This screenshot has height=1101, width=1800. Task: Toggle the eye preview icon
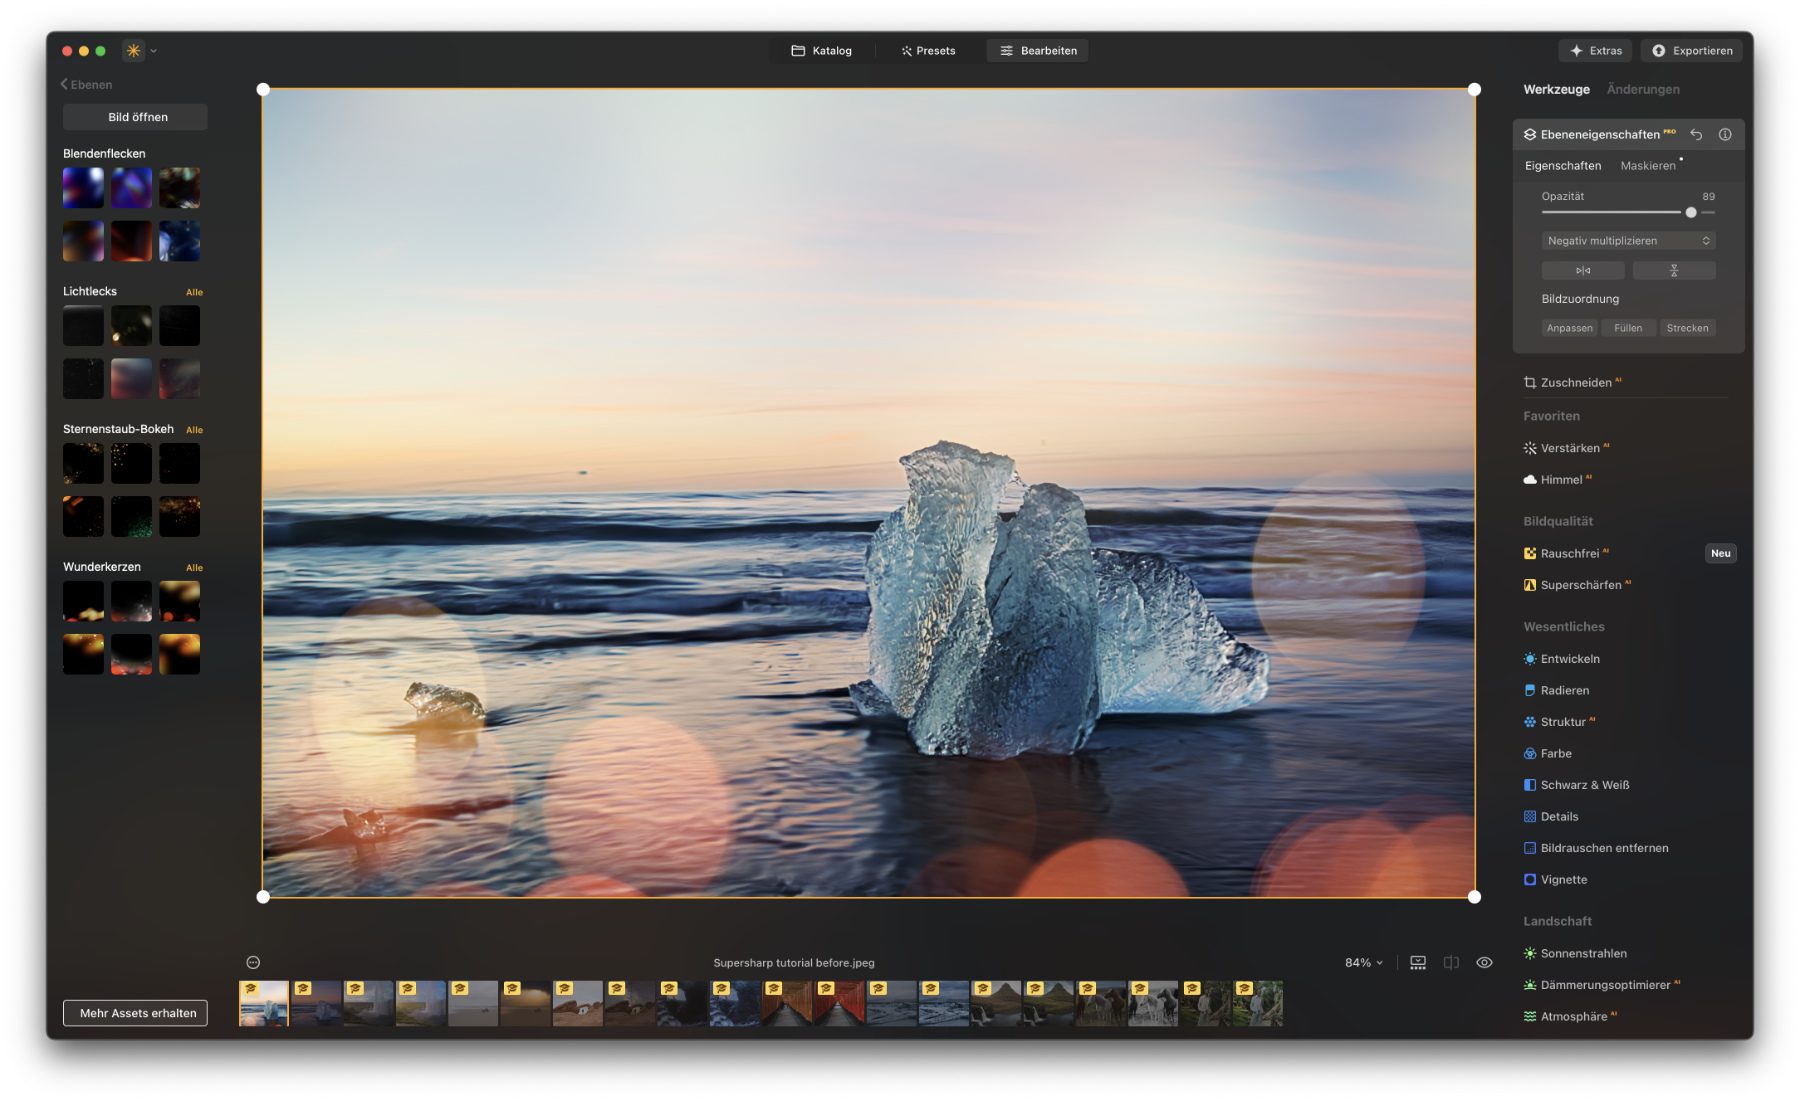click(x=1484, y=962)
